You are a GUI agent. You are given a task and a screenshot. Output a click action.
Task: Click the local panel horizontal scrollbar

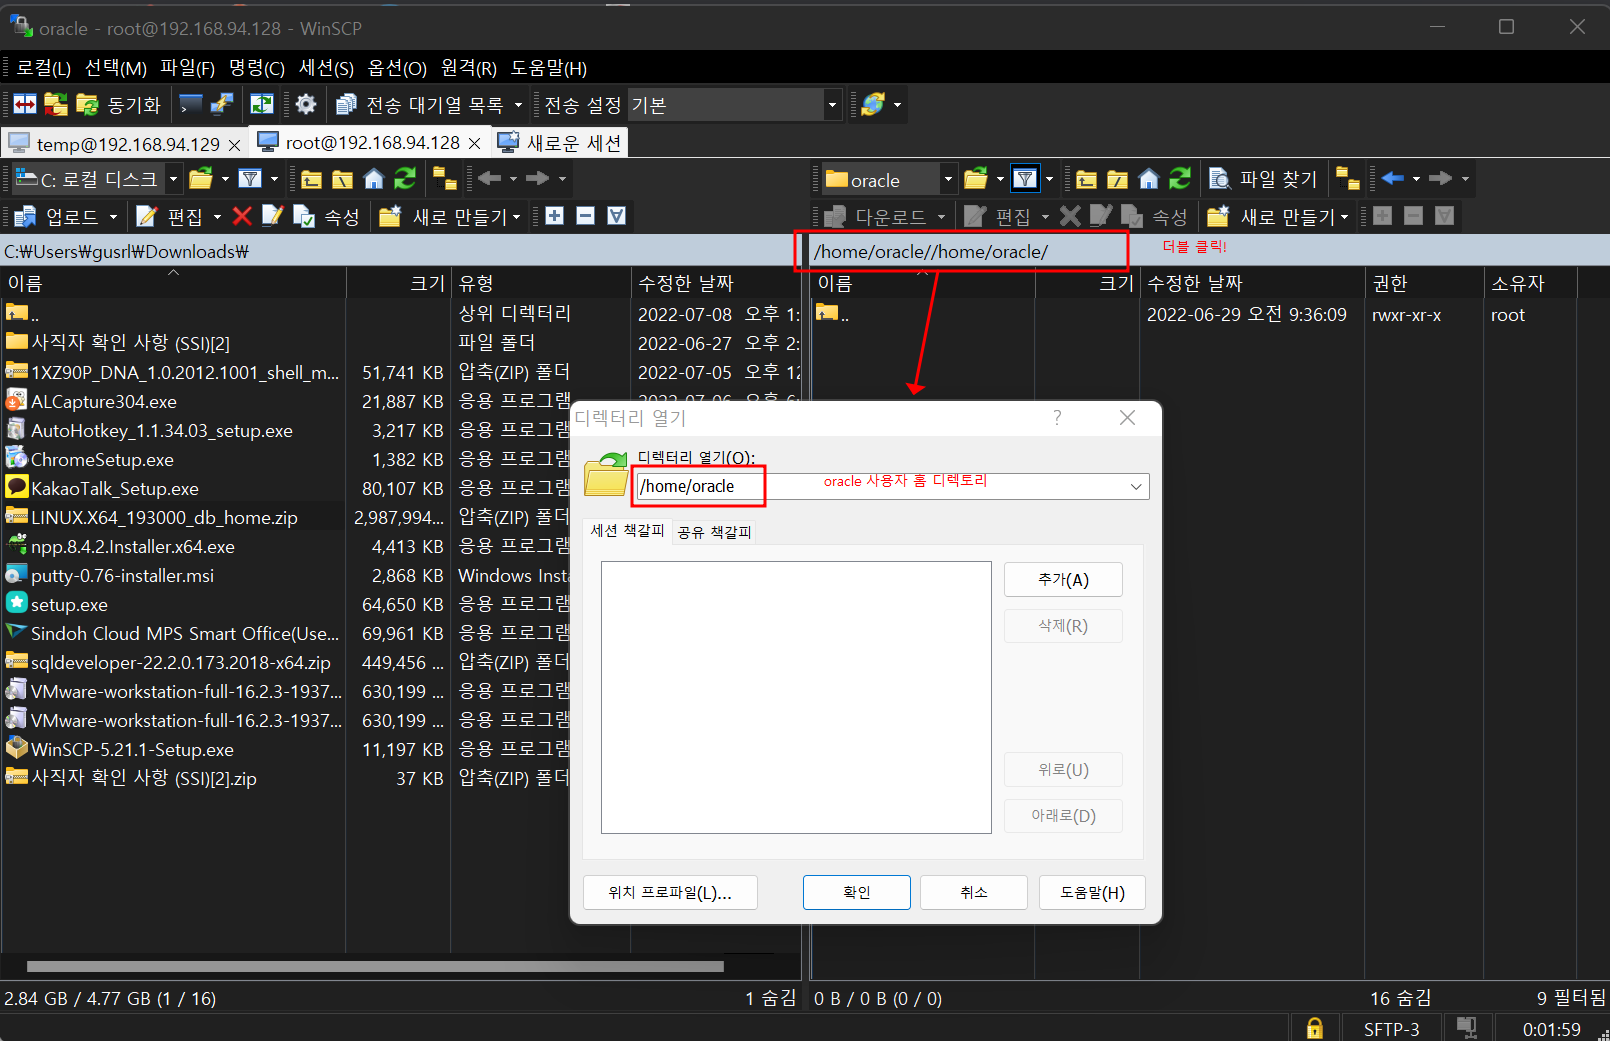click(x=375, y=966)
